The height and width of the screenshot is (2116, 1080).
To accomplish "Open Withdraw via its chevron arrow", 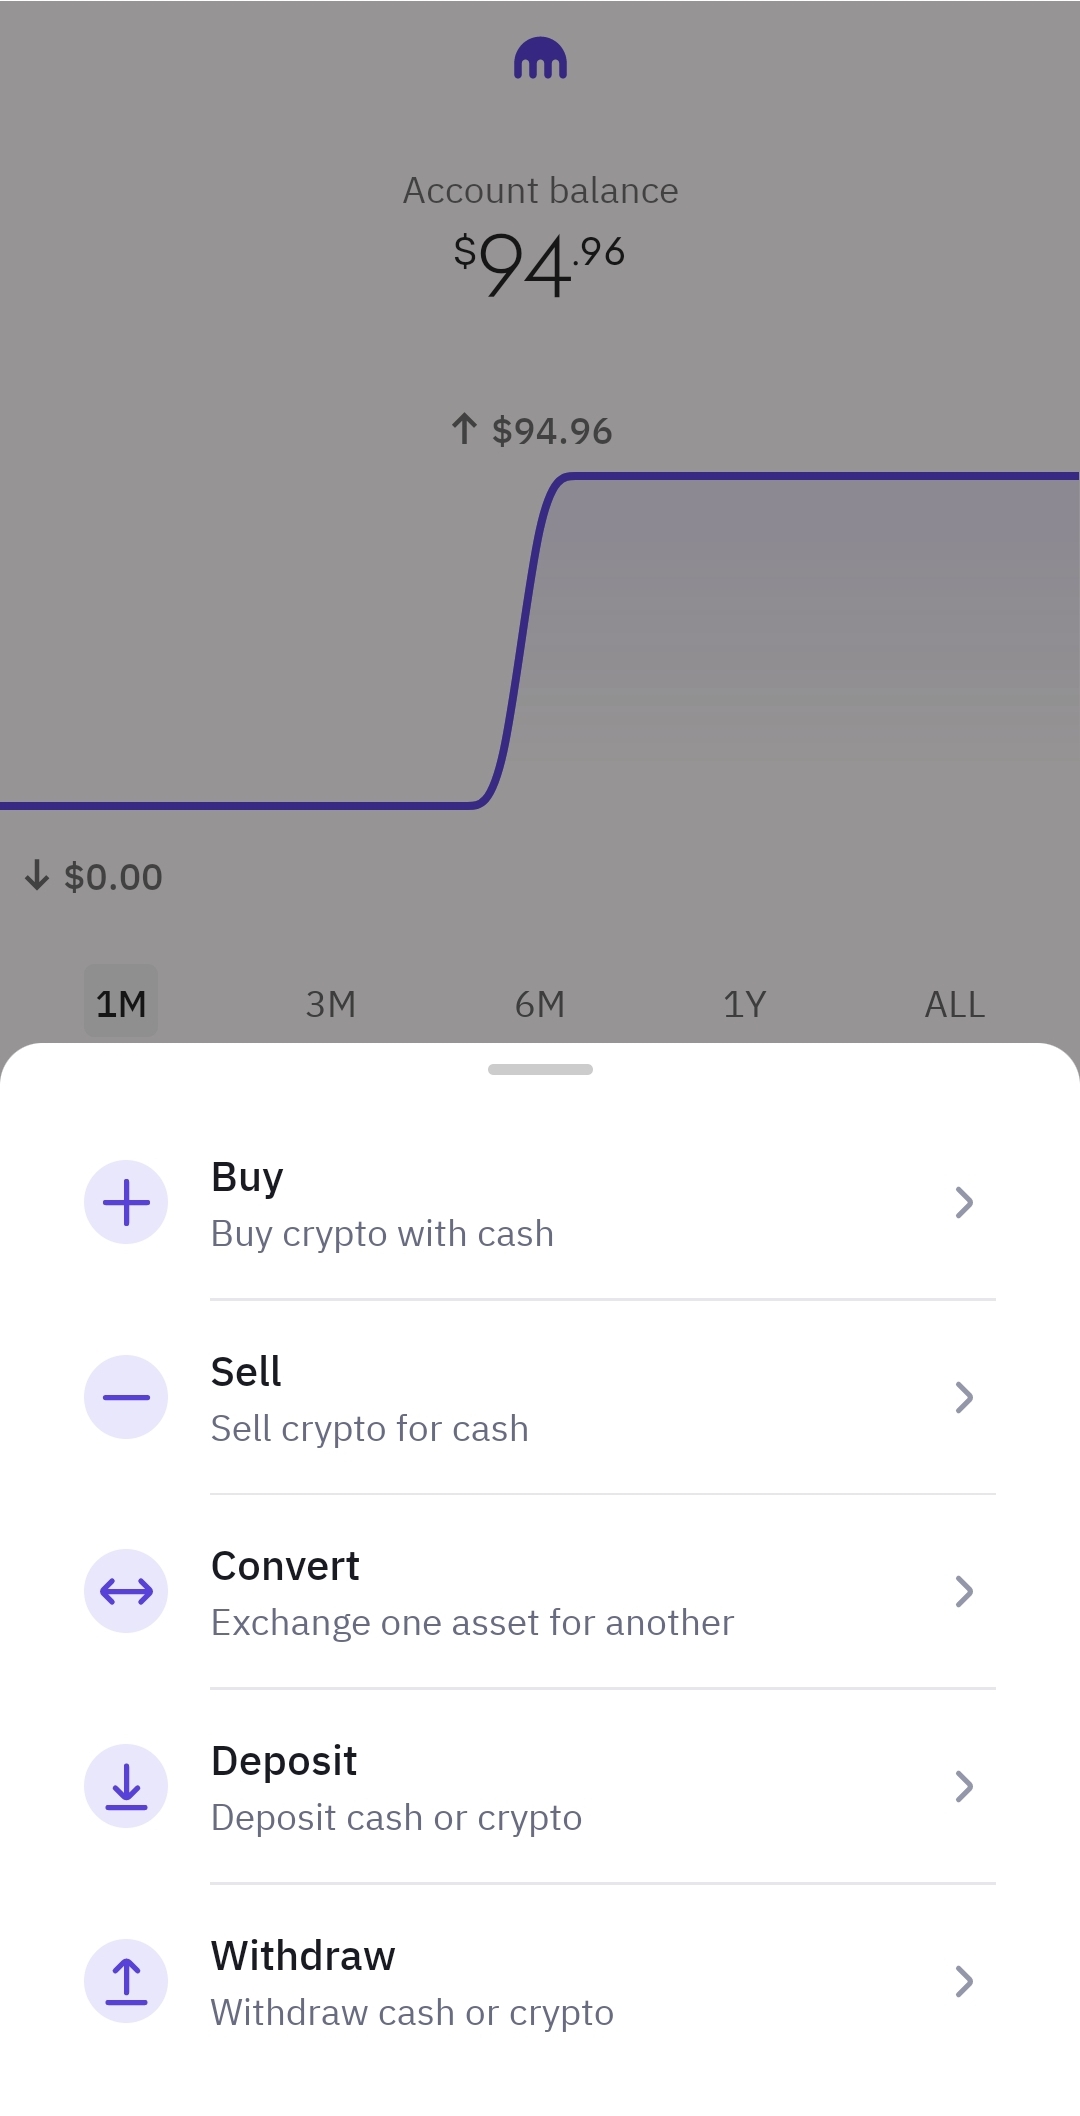I will [x=964, y=1981].
